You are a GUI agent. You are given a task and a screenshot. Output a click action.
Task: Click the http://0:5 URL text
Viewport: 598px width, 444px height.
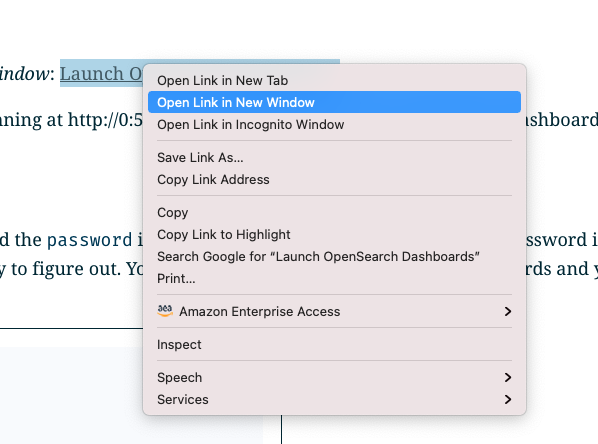[105, 120]
